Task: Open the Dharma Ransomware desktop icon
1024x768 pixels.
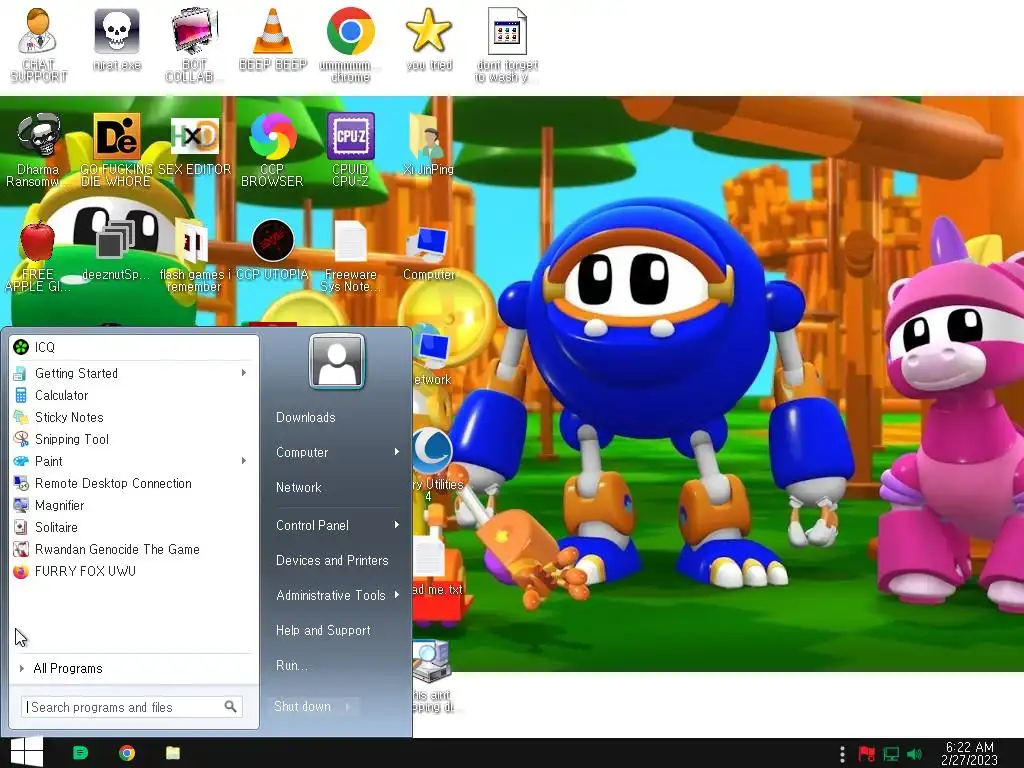Action: (x=38, y=149)
